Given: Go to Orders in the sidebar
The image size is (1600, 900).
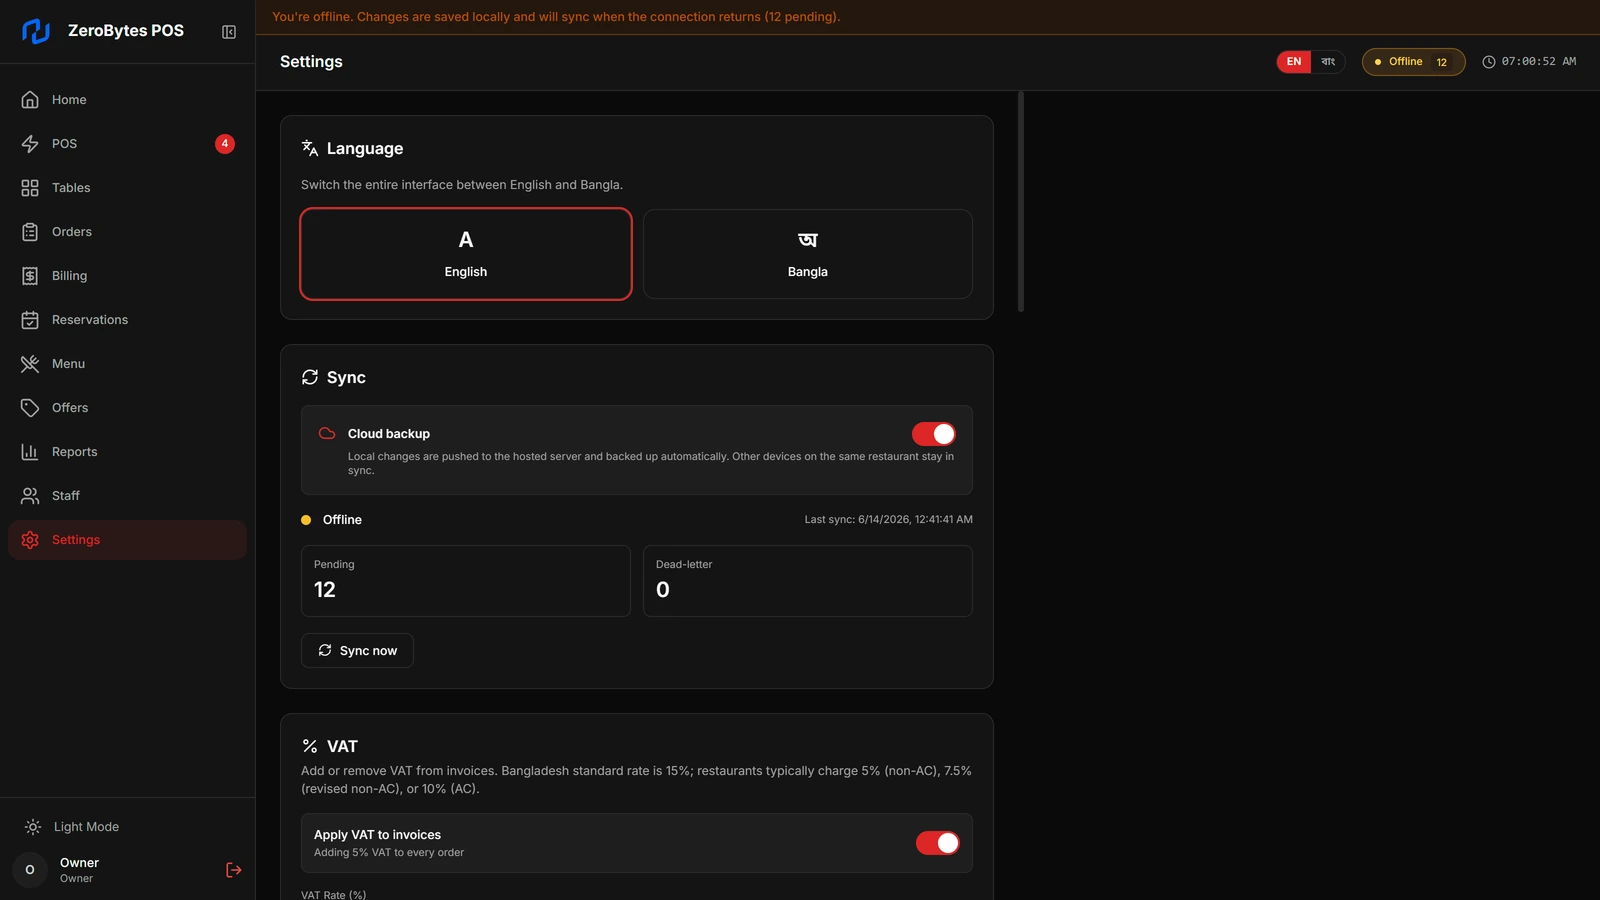Looking at the screenshot, I should click(x=127, y=232).
